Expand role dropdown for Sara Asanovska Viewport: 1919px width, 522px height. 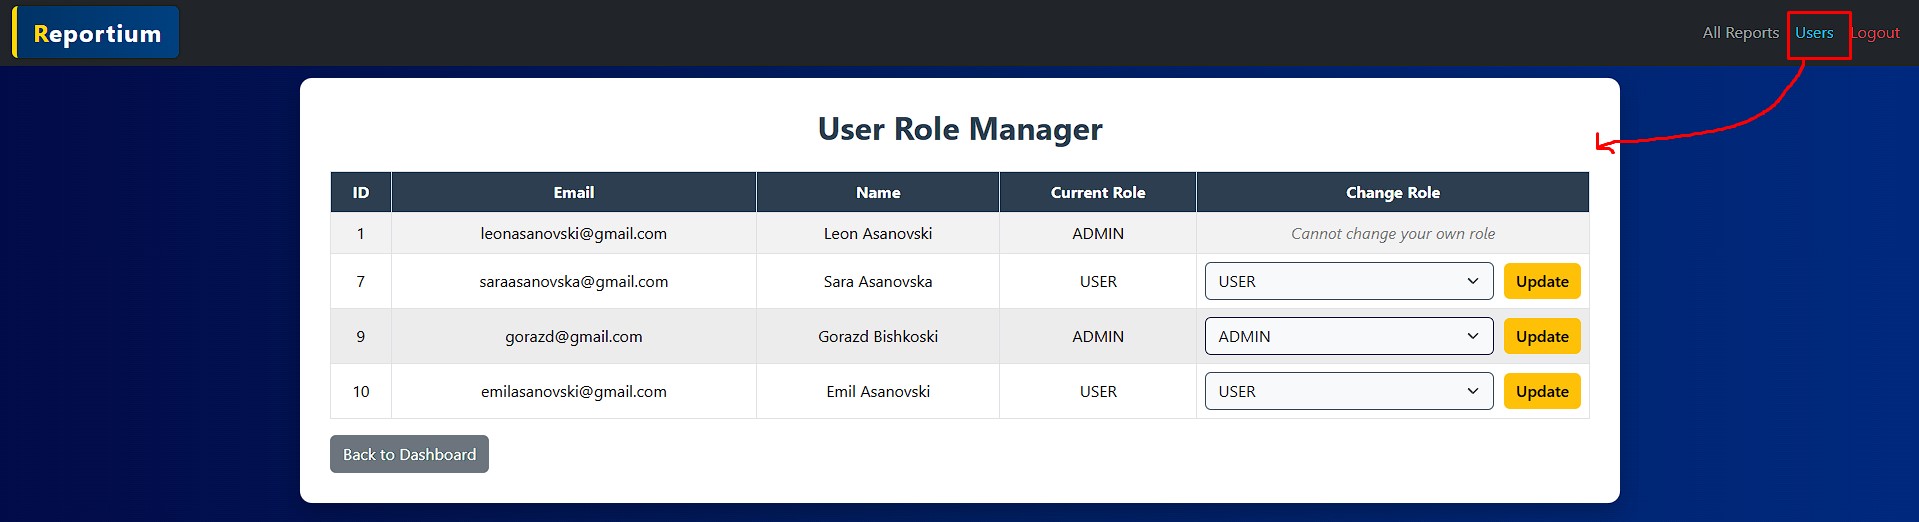1348,282
